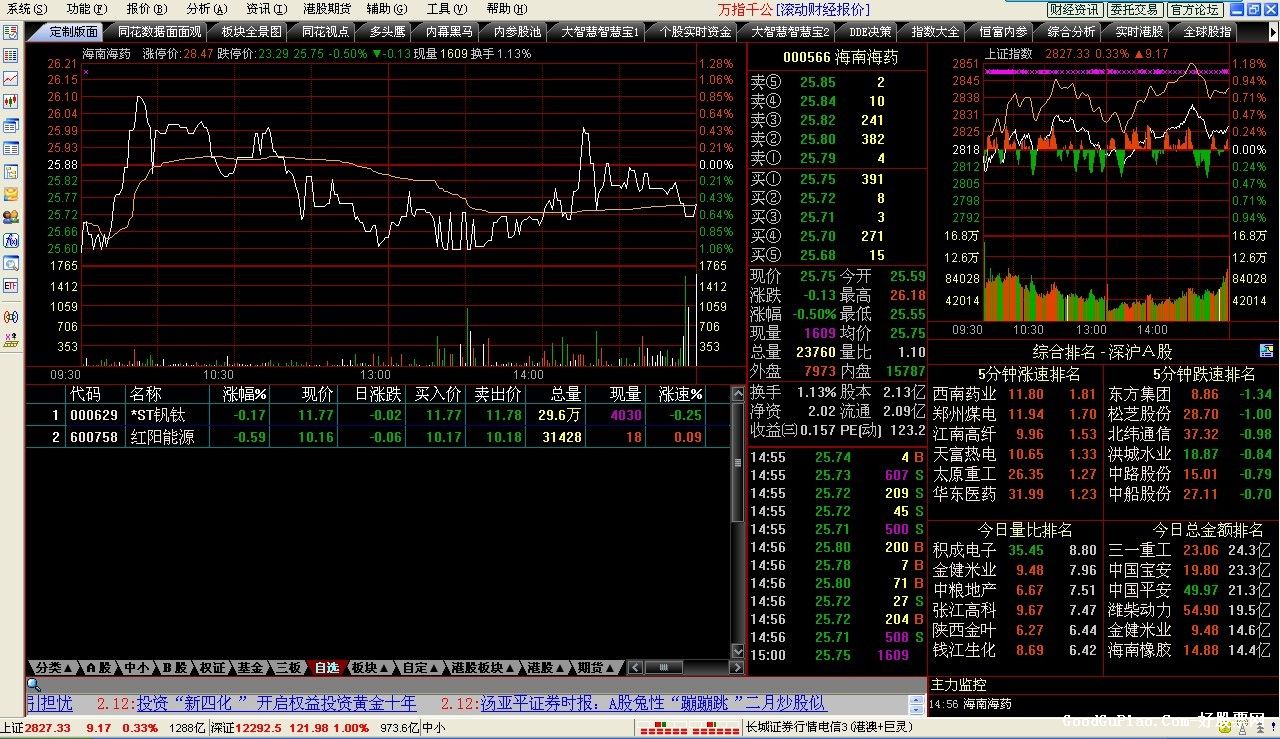Select the 权证 bottom tab
This screenshot has height=739, width=1280.
click(x=213, y=667)
